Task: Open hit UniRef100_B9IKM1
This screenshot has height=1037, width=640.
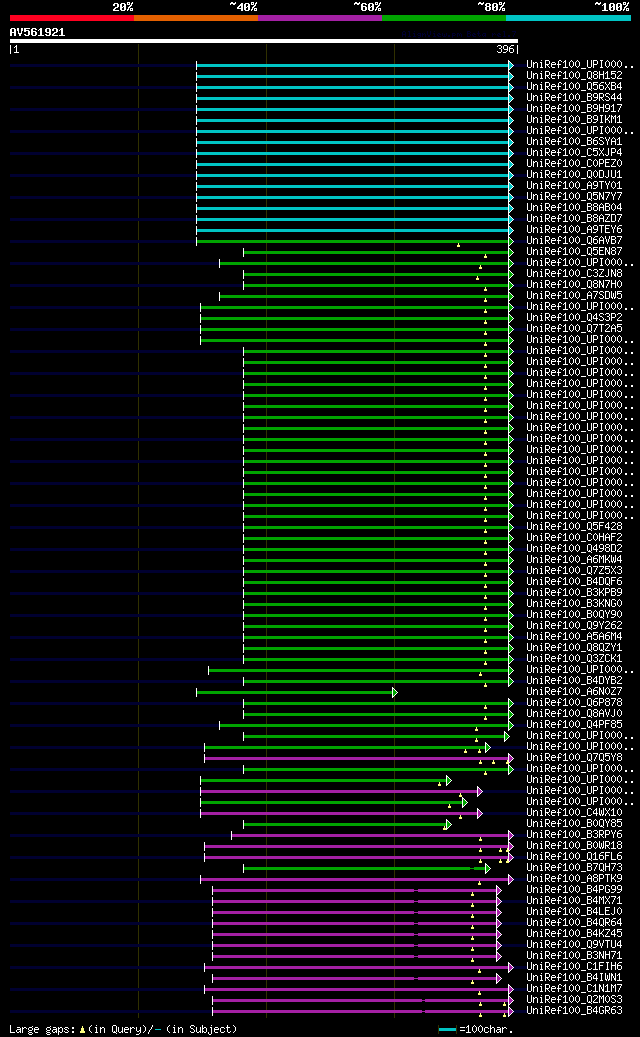Action: point(574,120)
